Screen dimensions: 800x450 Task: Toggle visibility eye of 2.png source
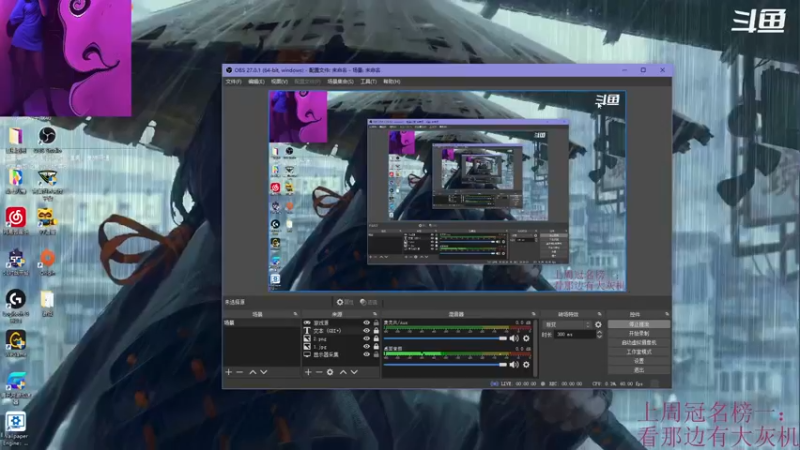pyautogui.click(x=366, y=338)
